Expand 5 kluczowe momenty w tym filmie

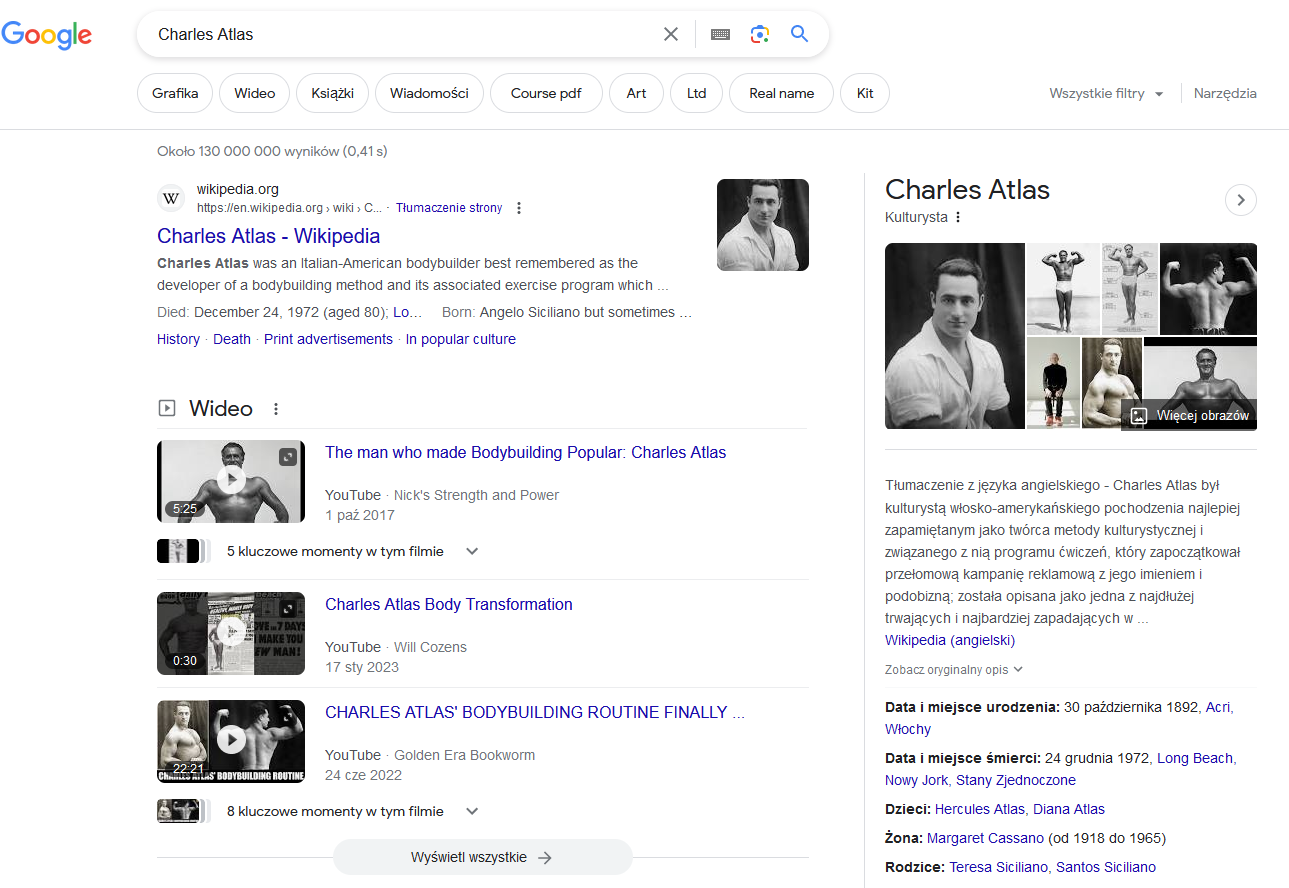(472, 551)
